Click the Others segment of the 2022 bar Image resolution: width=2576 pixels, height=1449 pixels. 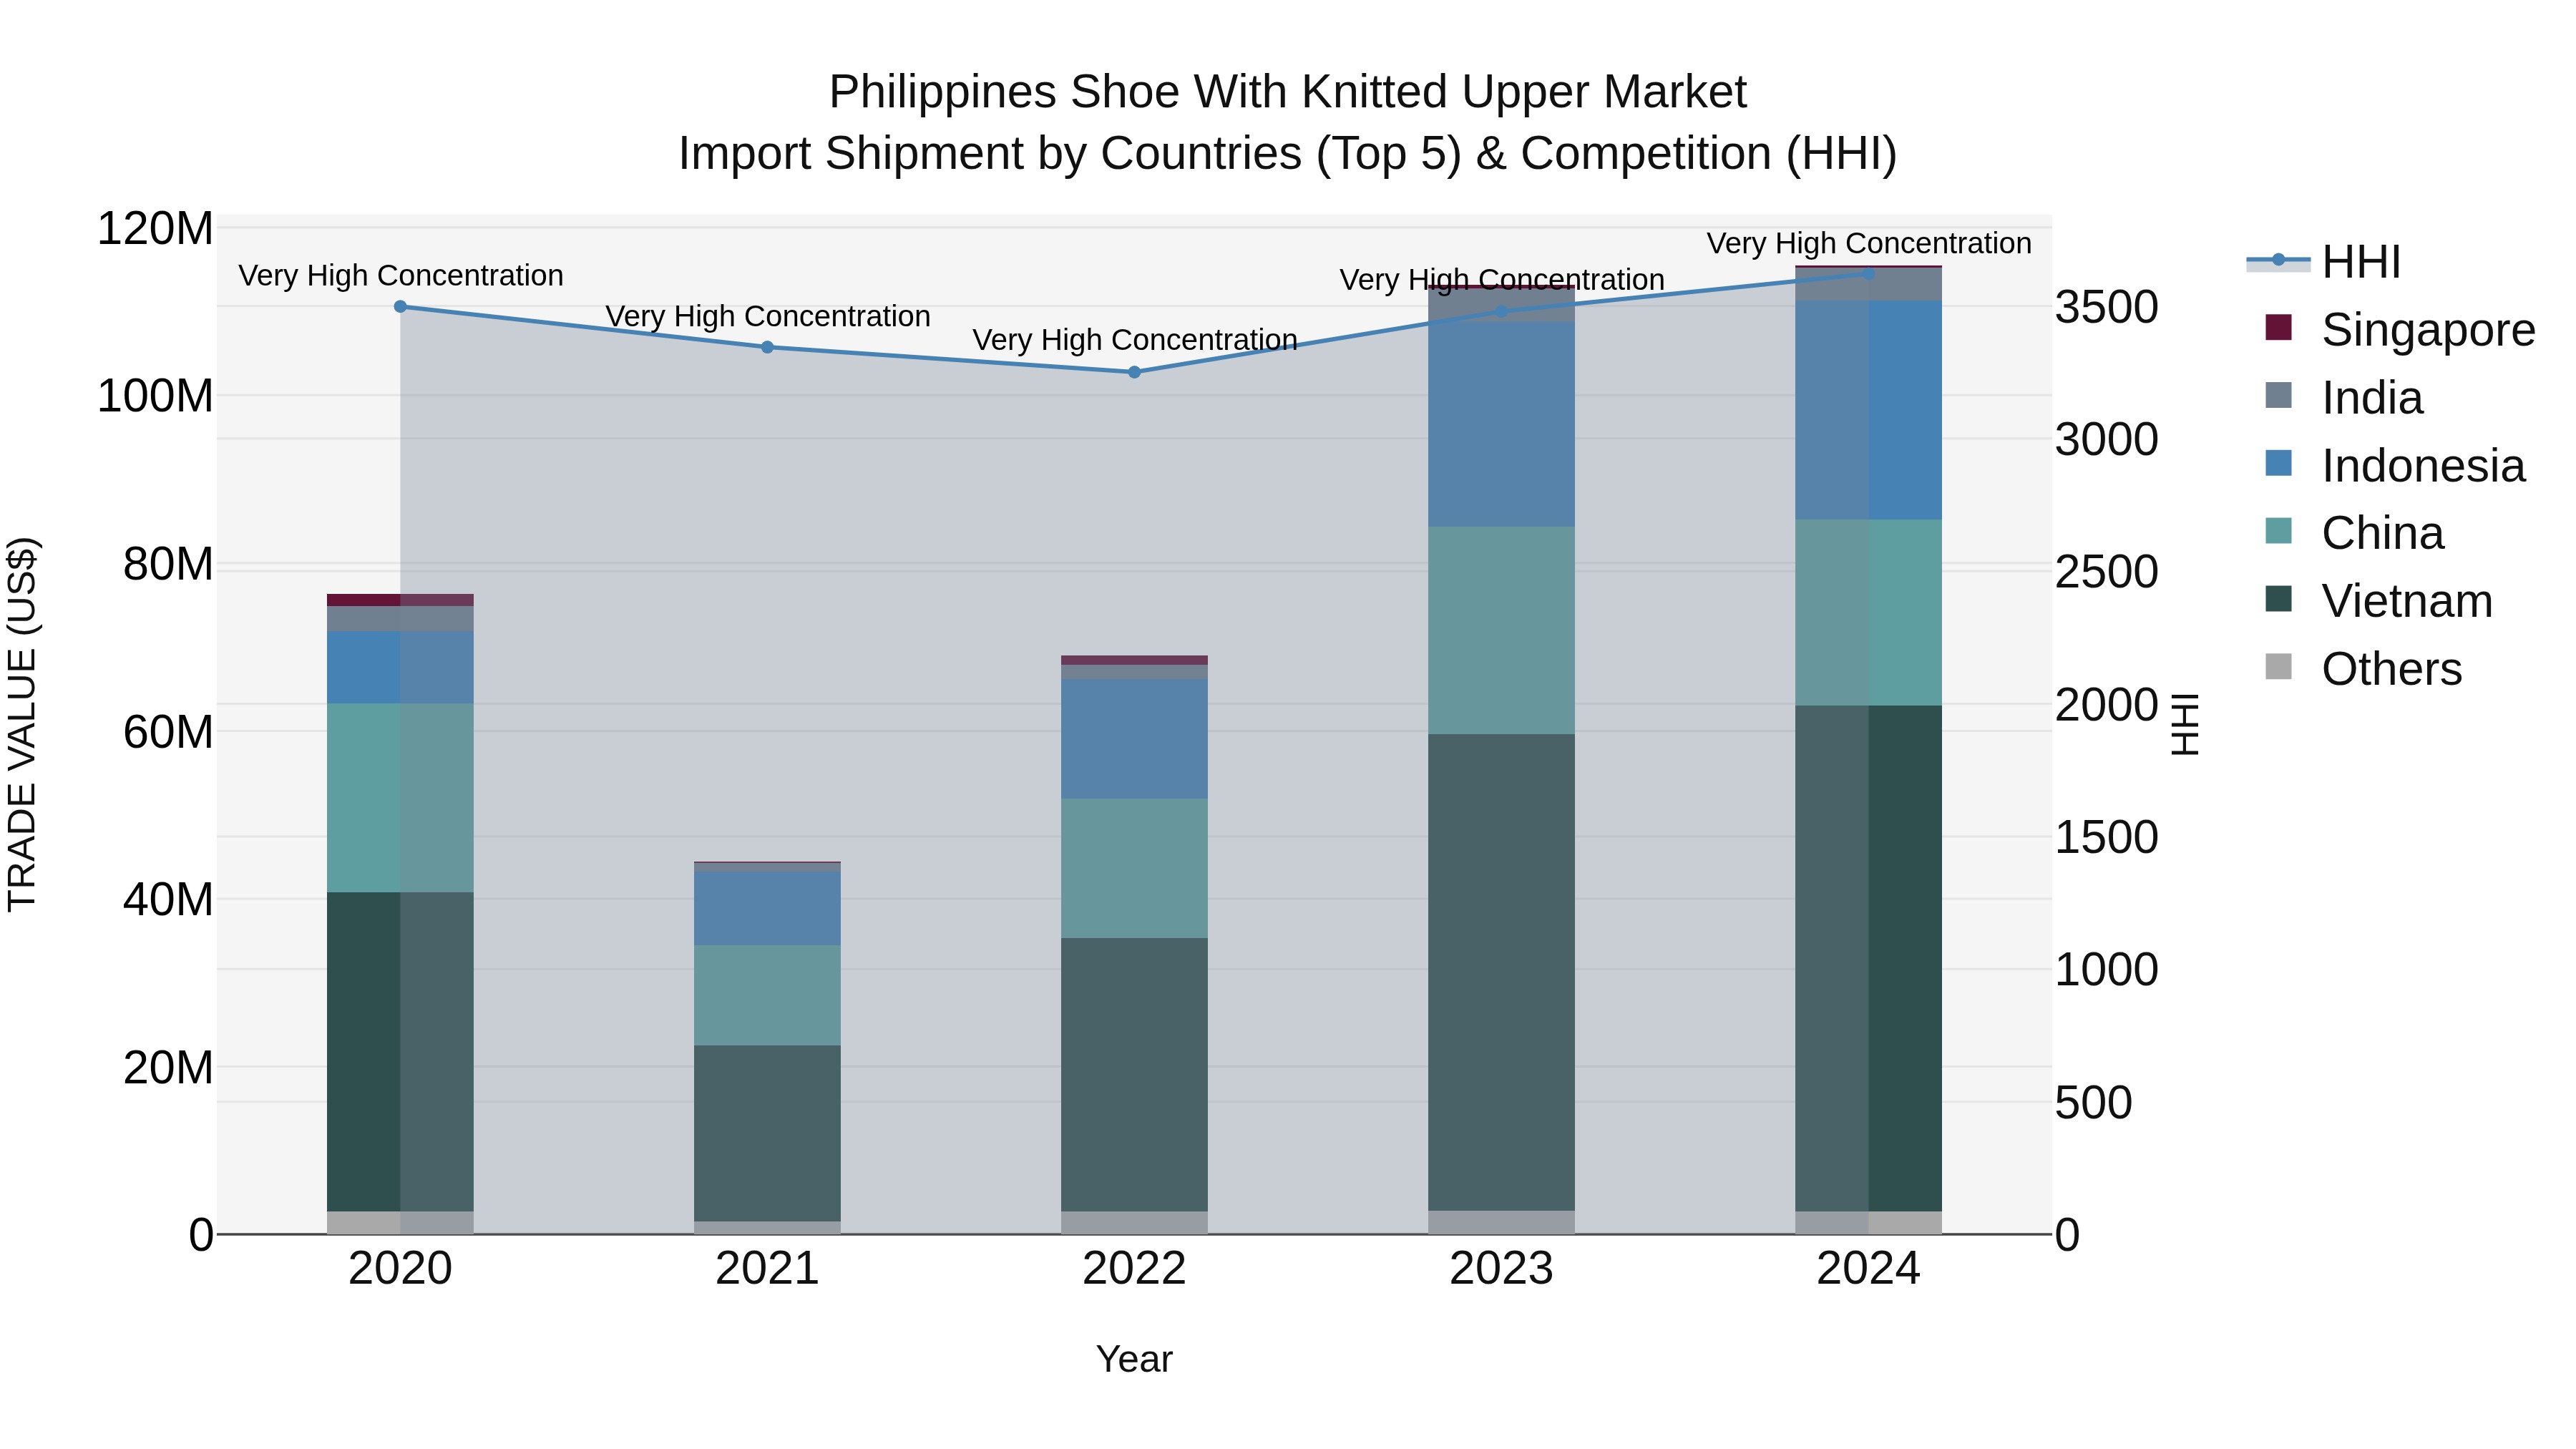[1134, 1223]
